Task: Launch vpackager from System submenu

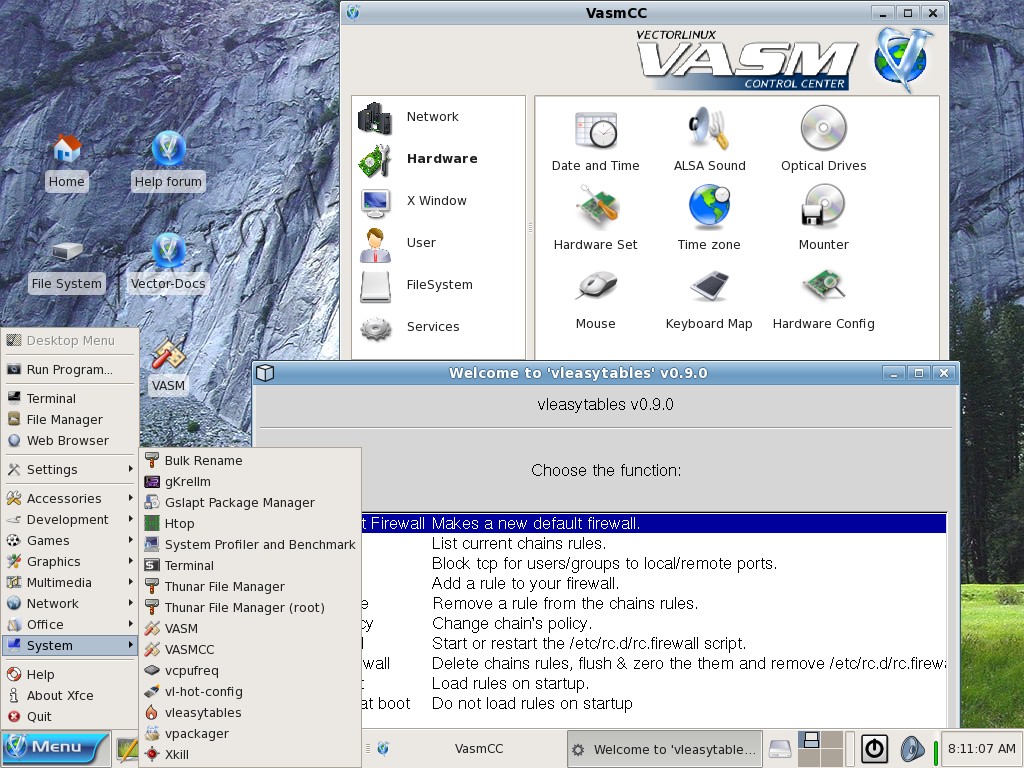Action: 251,733
